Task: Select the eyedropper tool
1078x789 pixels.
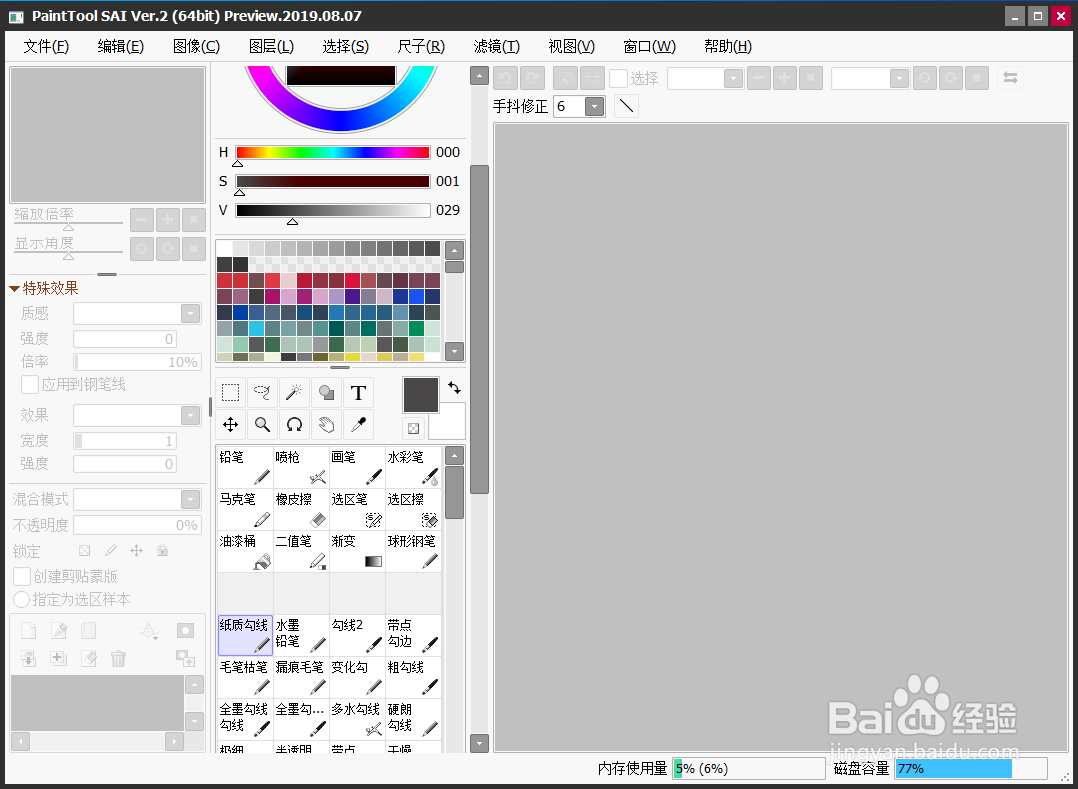Action: [358, 425]
